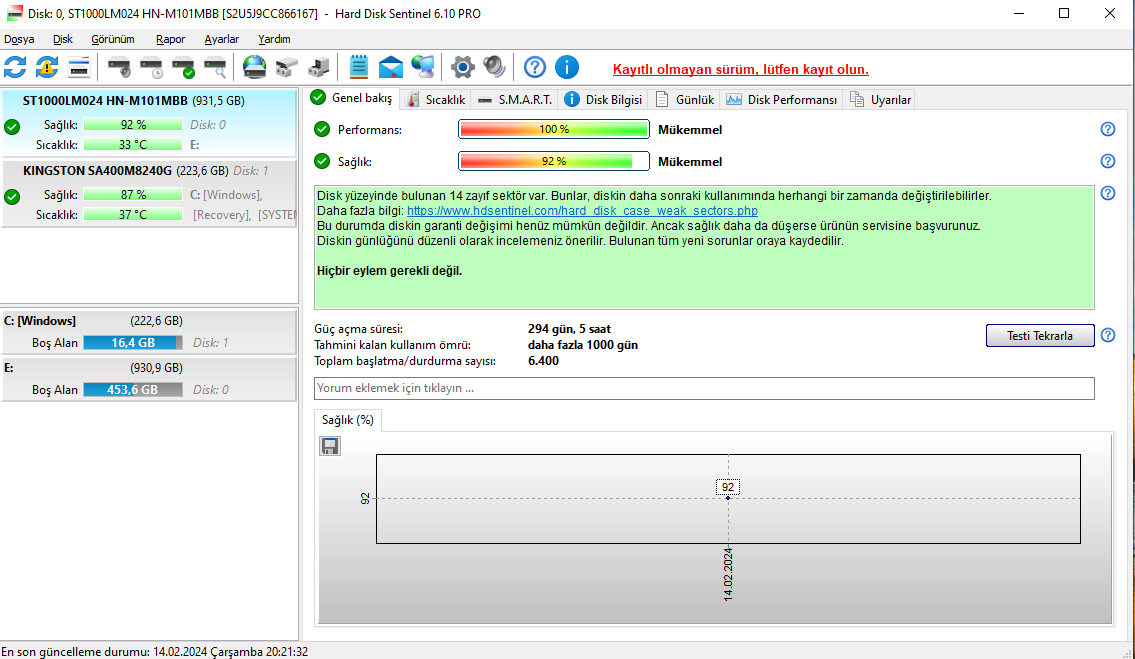This screenshot has height=659, width=1135.
Task: Open the Dosya menu
Action: point(19,39)
